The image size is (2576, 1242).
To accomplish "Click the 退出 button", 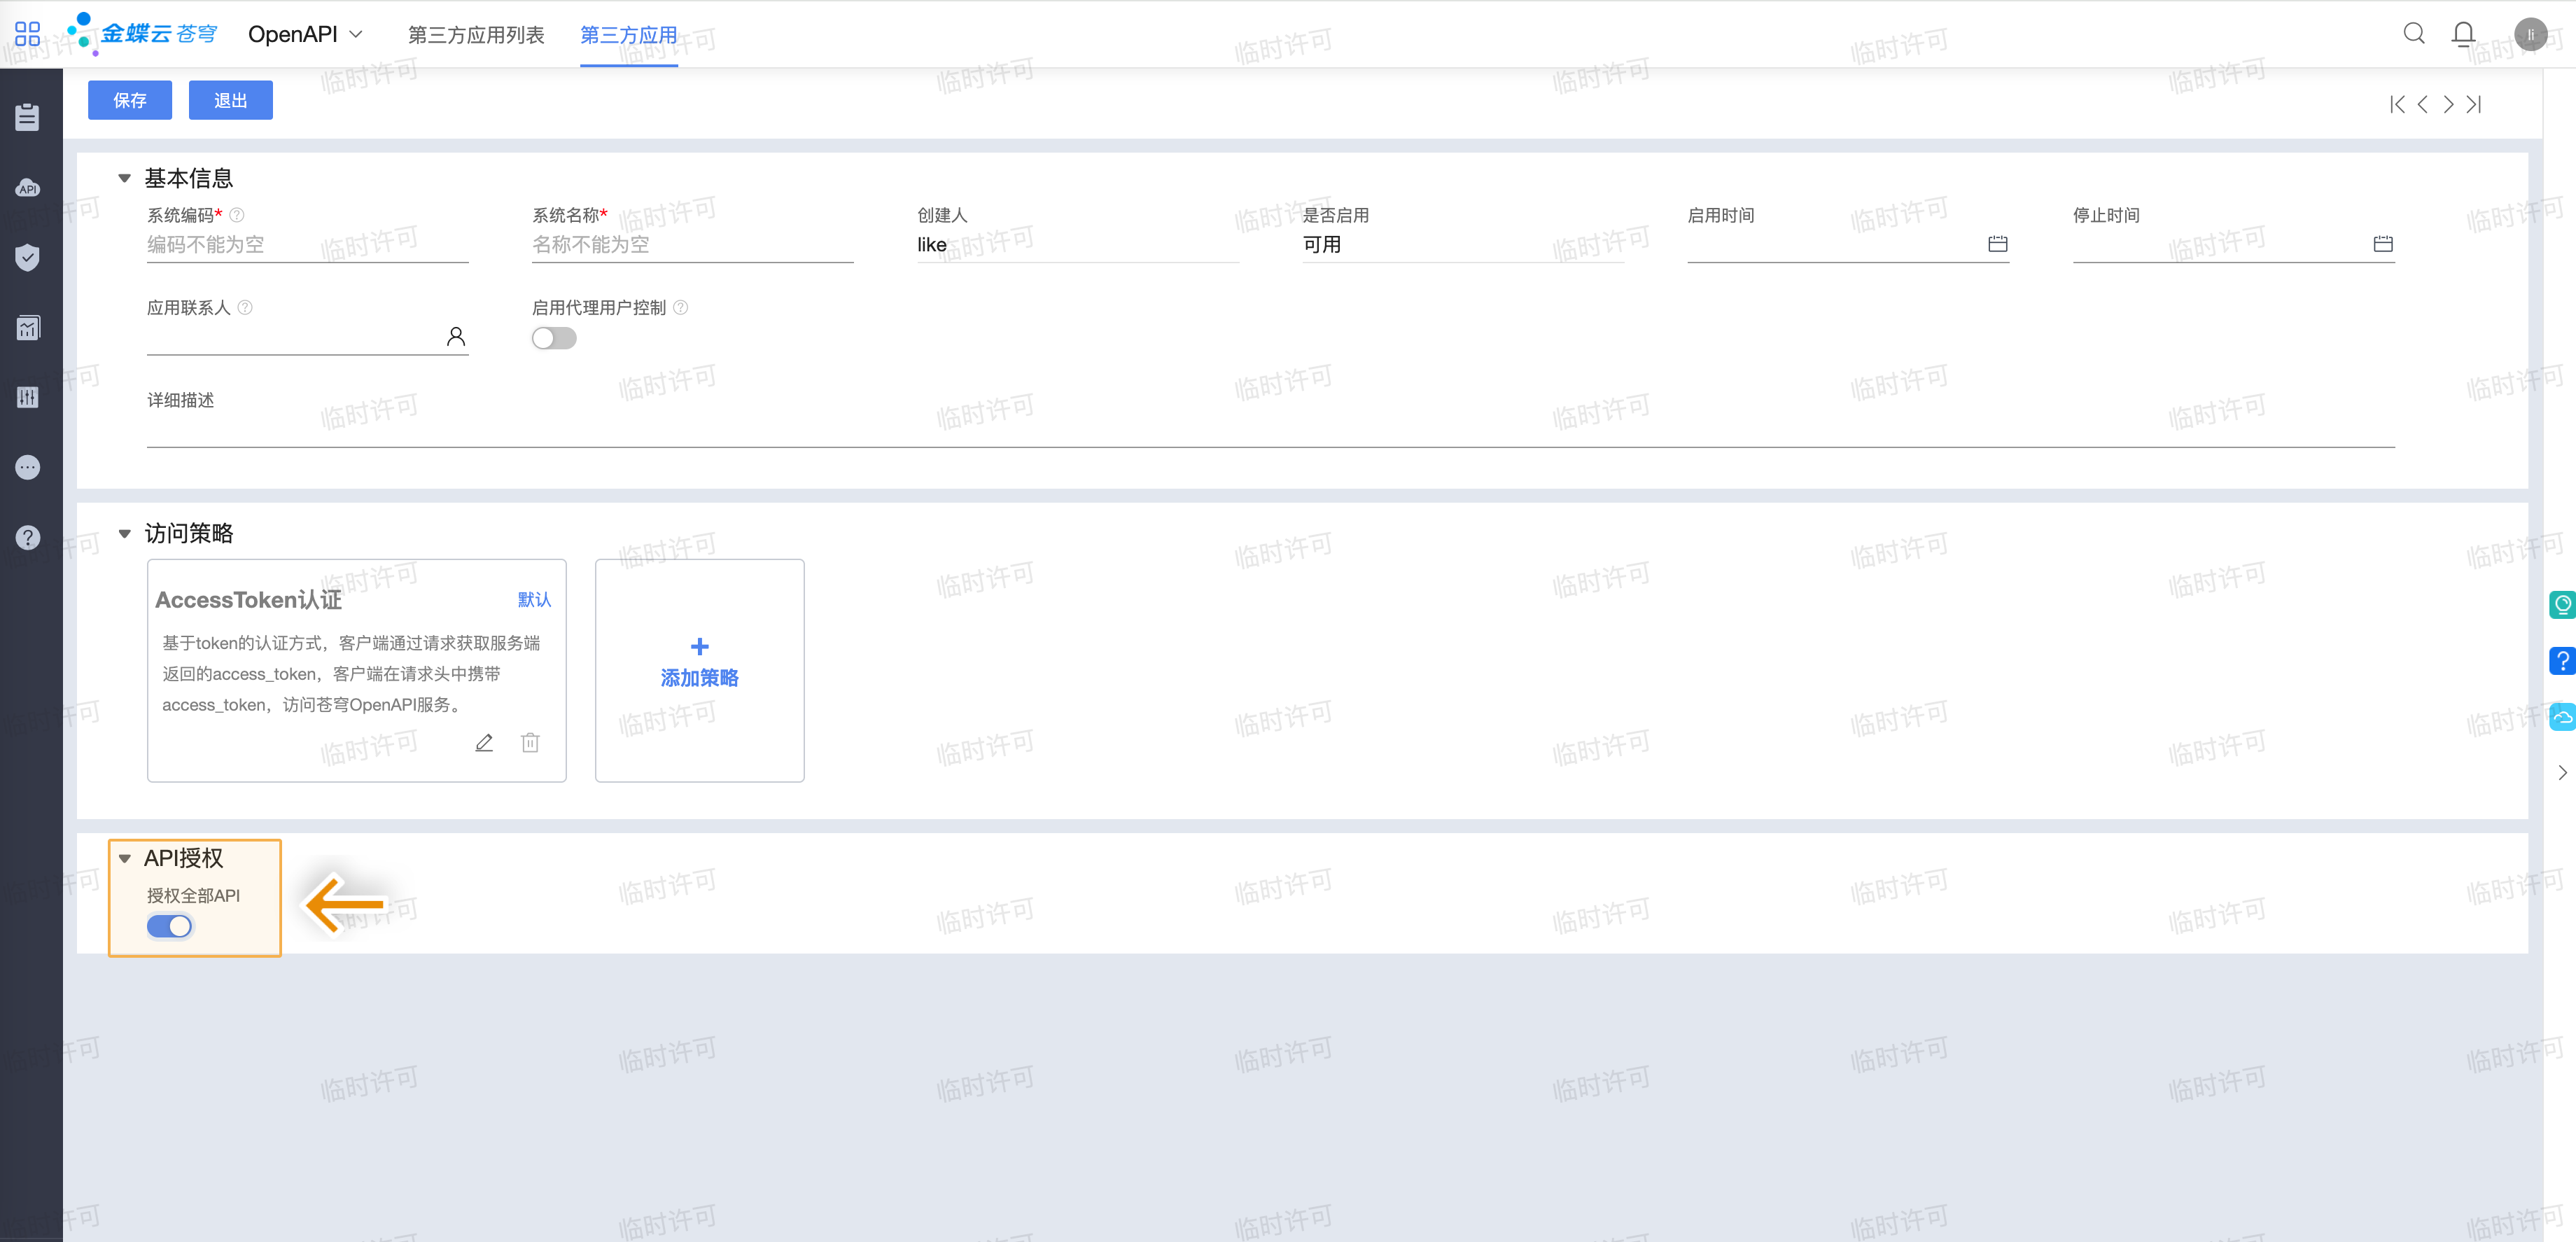I will tap(230, 100).
